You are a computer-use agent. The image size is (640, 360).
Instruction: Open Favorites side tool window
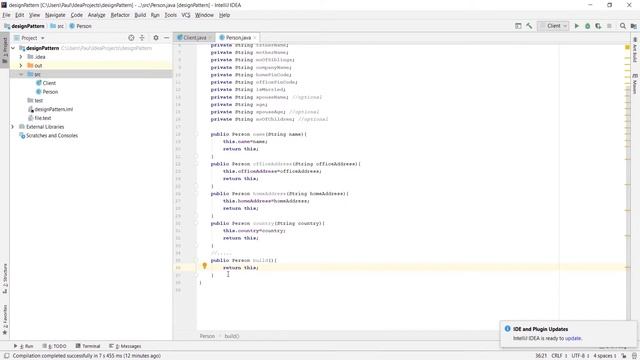tap(5, 320)
